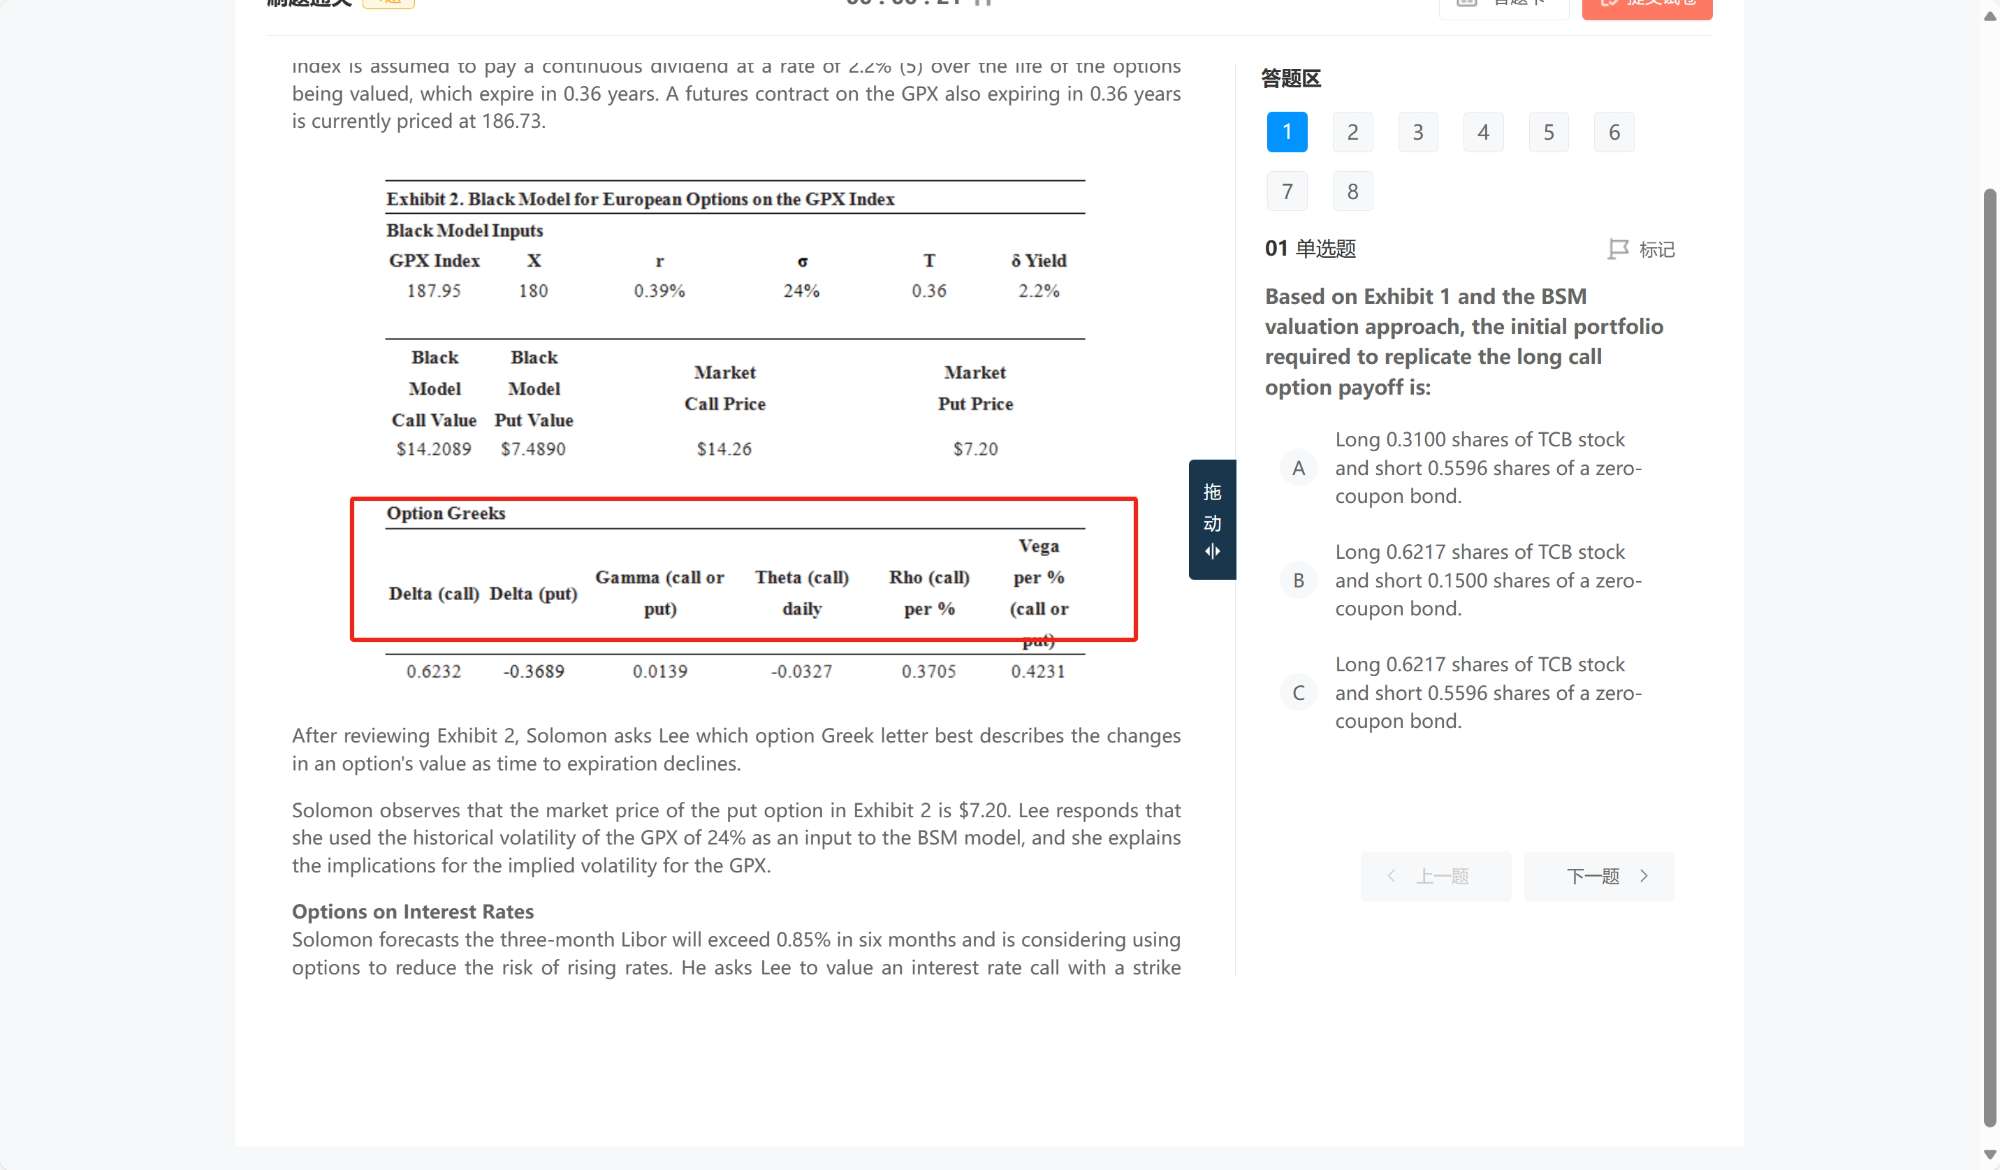Open question 8
Screen dimensions: 2000x1170
1352,191
